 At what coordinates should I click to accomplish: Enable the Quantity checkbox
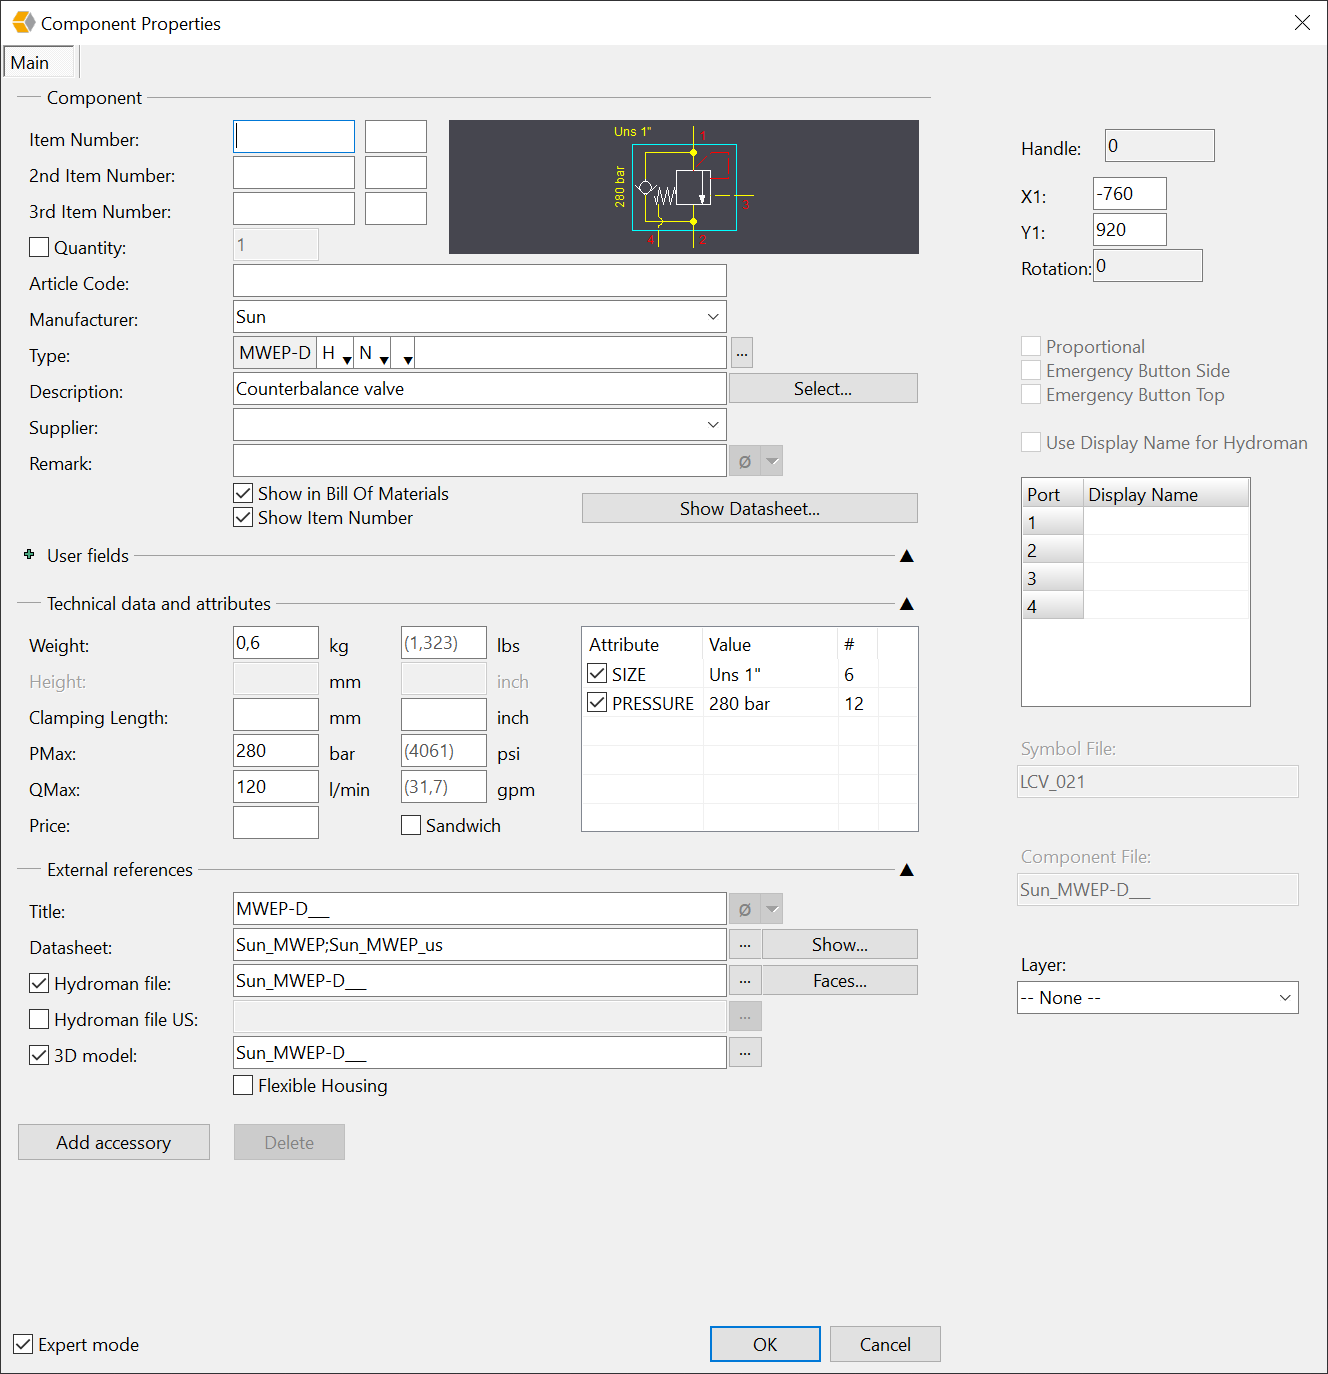click(x=39, y=247)
